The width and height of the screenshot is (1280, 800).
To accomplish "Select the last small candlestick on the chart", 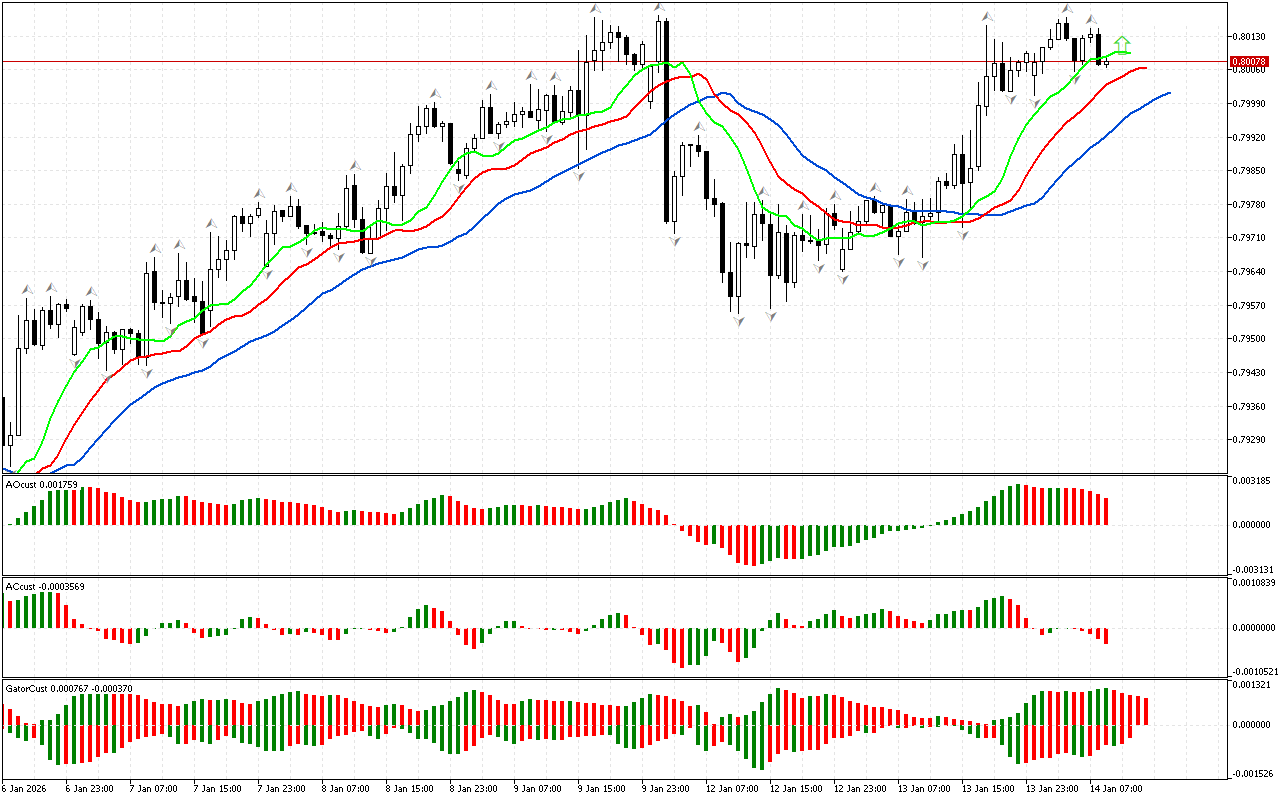I will click(1106, 62).
